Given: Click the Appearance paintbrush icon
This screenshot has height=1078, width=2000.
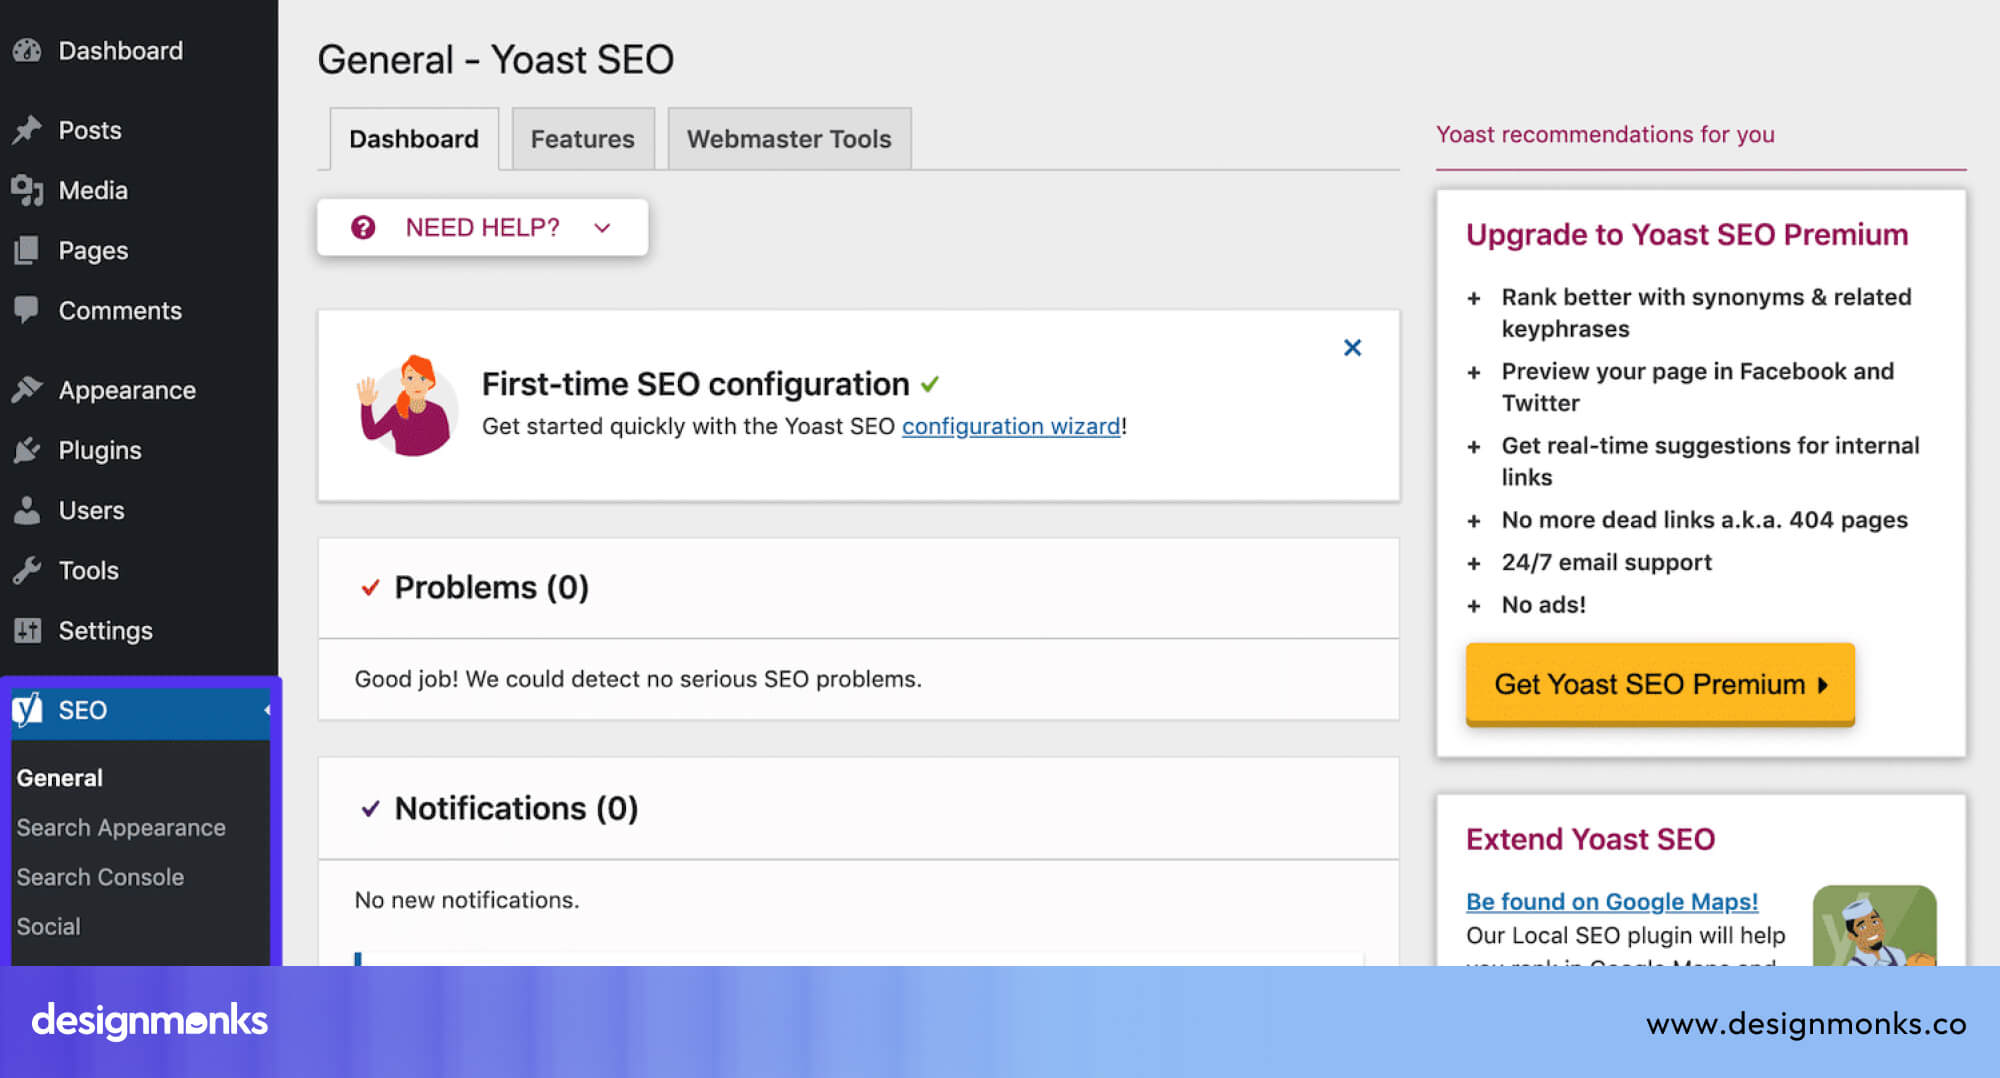Looking at the screenshot, I should [x=28, y=390].
